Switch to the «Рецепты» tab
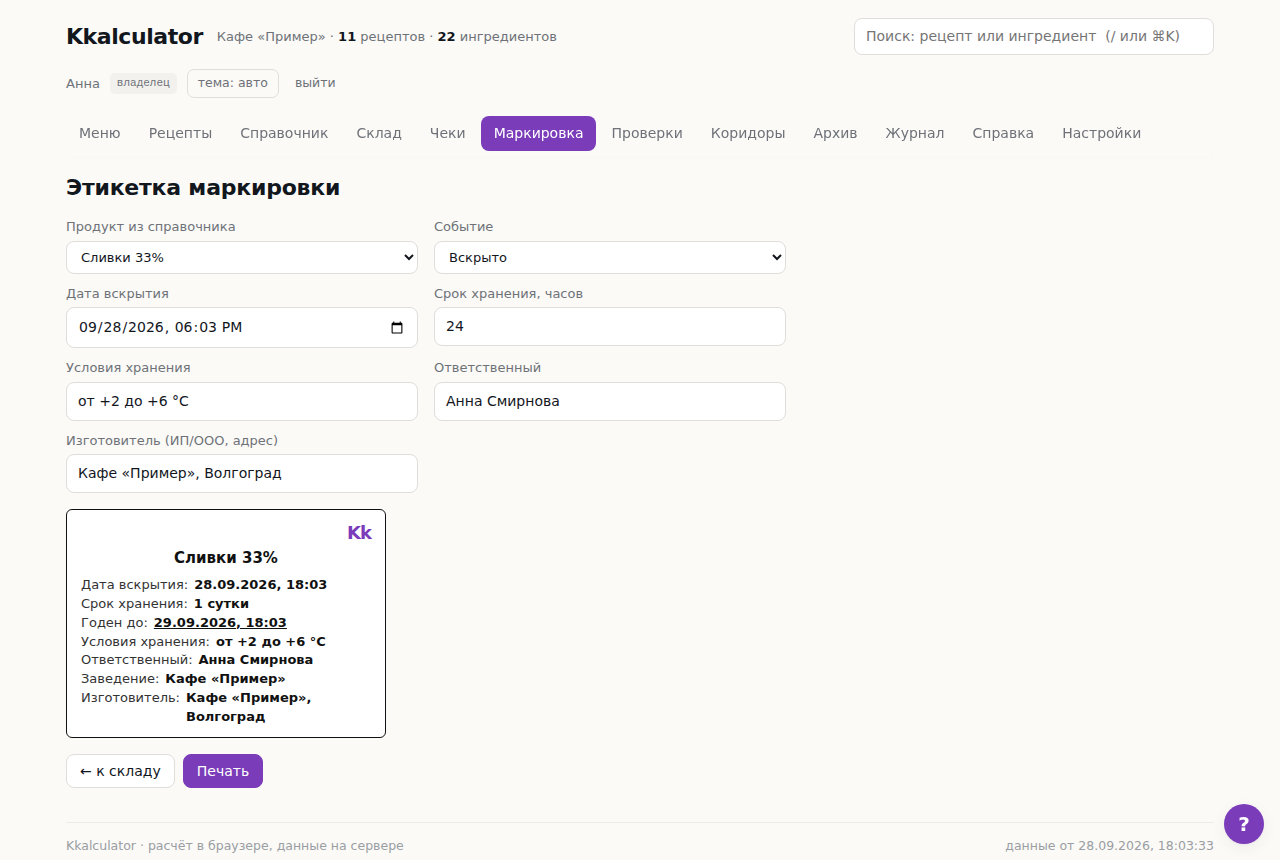This screenshot has height=860, width=1280. coord(181,133)
